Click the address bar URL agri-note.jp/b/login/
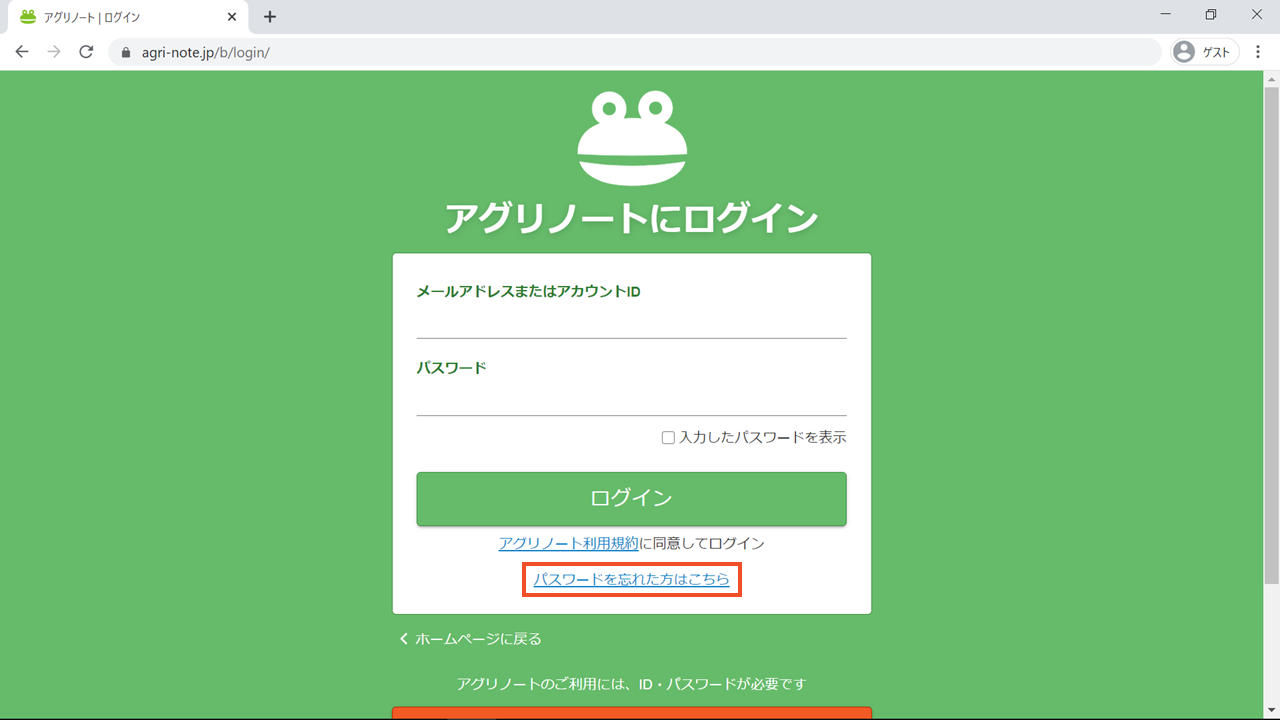 (x=206, y=52)
